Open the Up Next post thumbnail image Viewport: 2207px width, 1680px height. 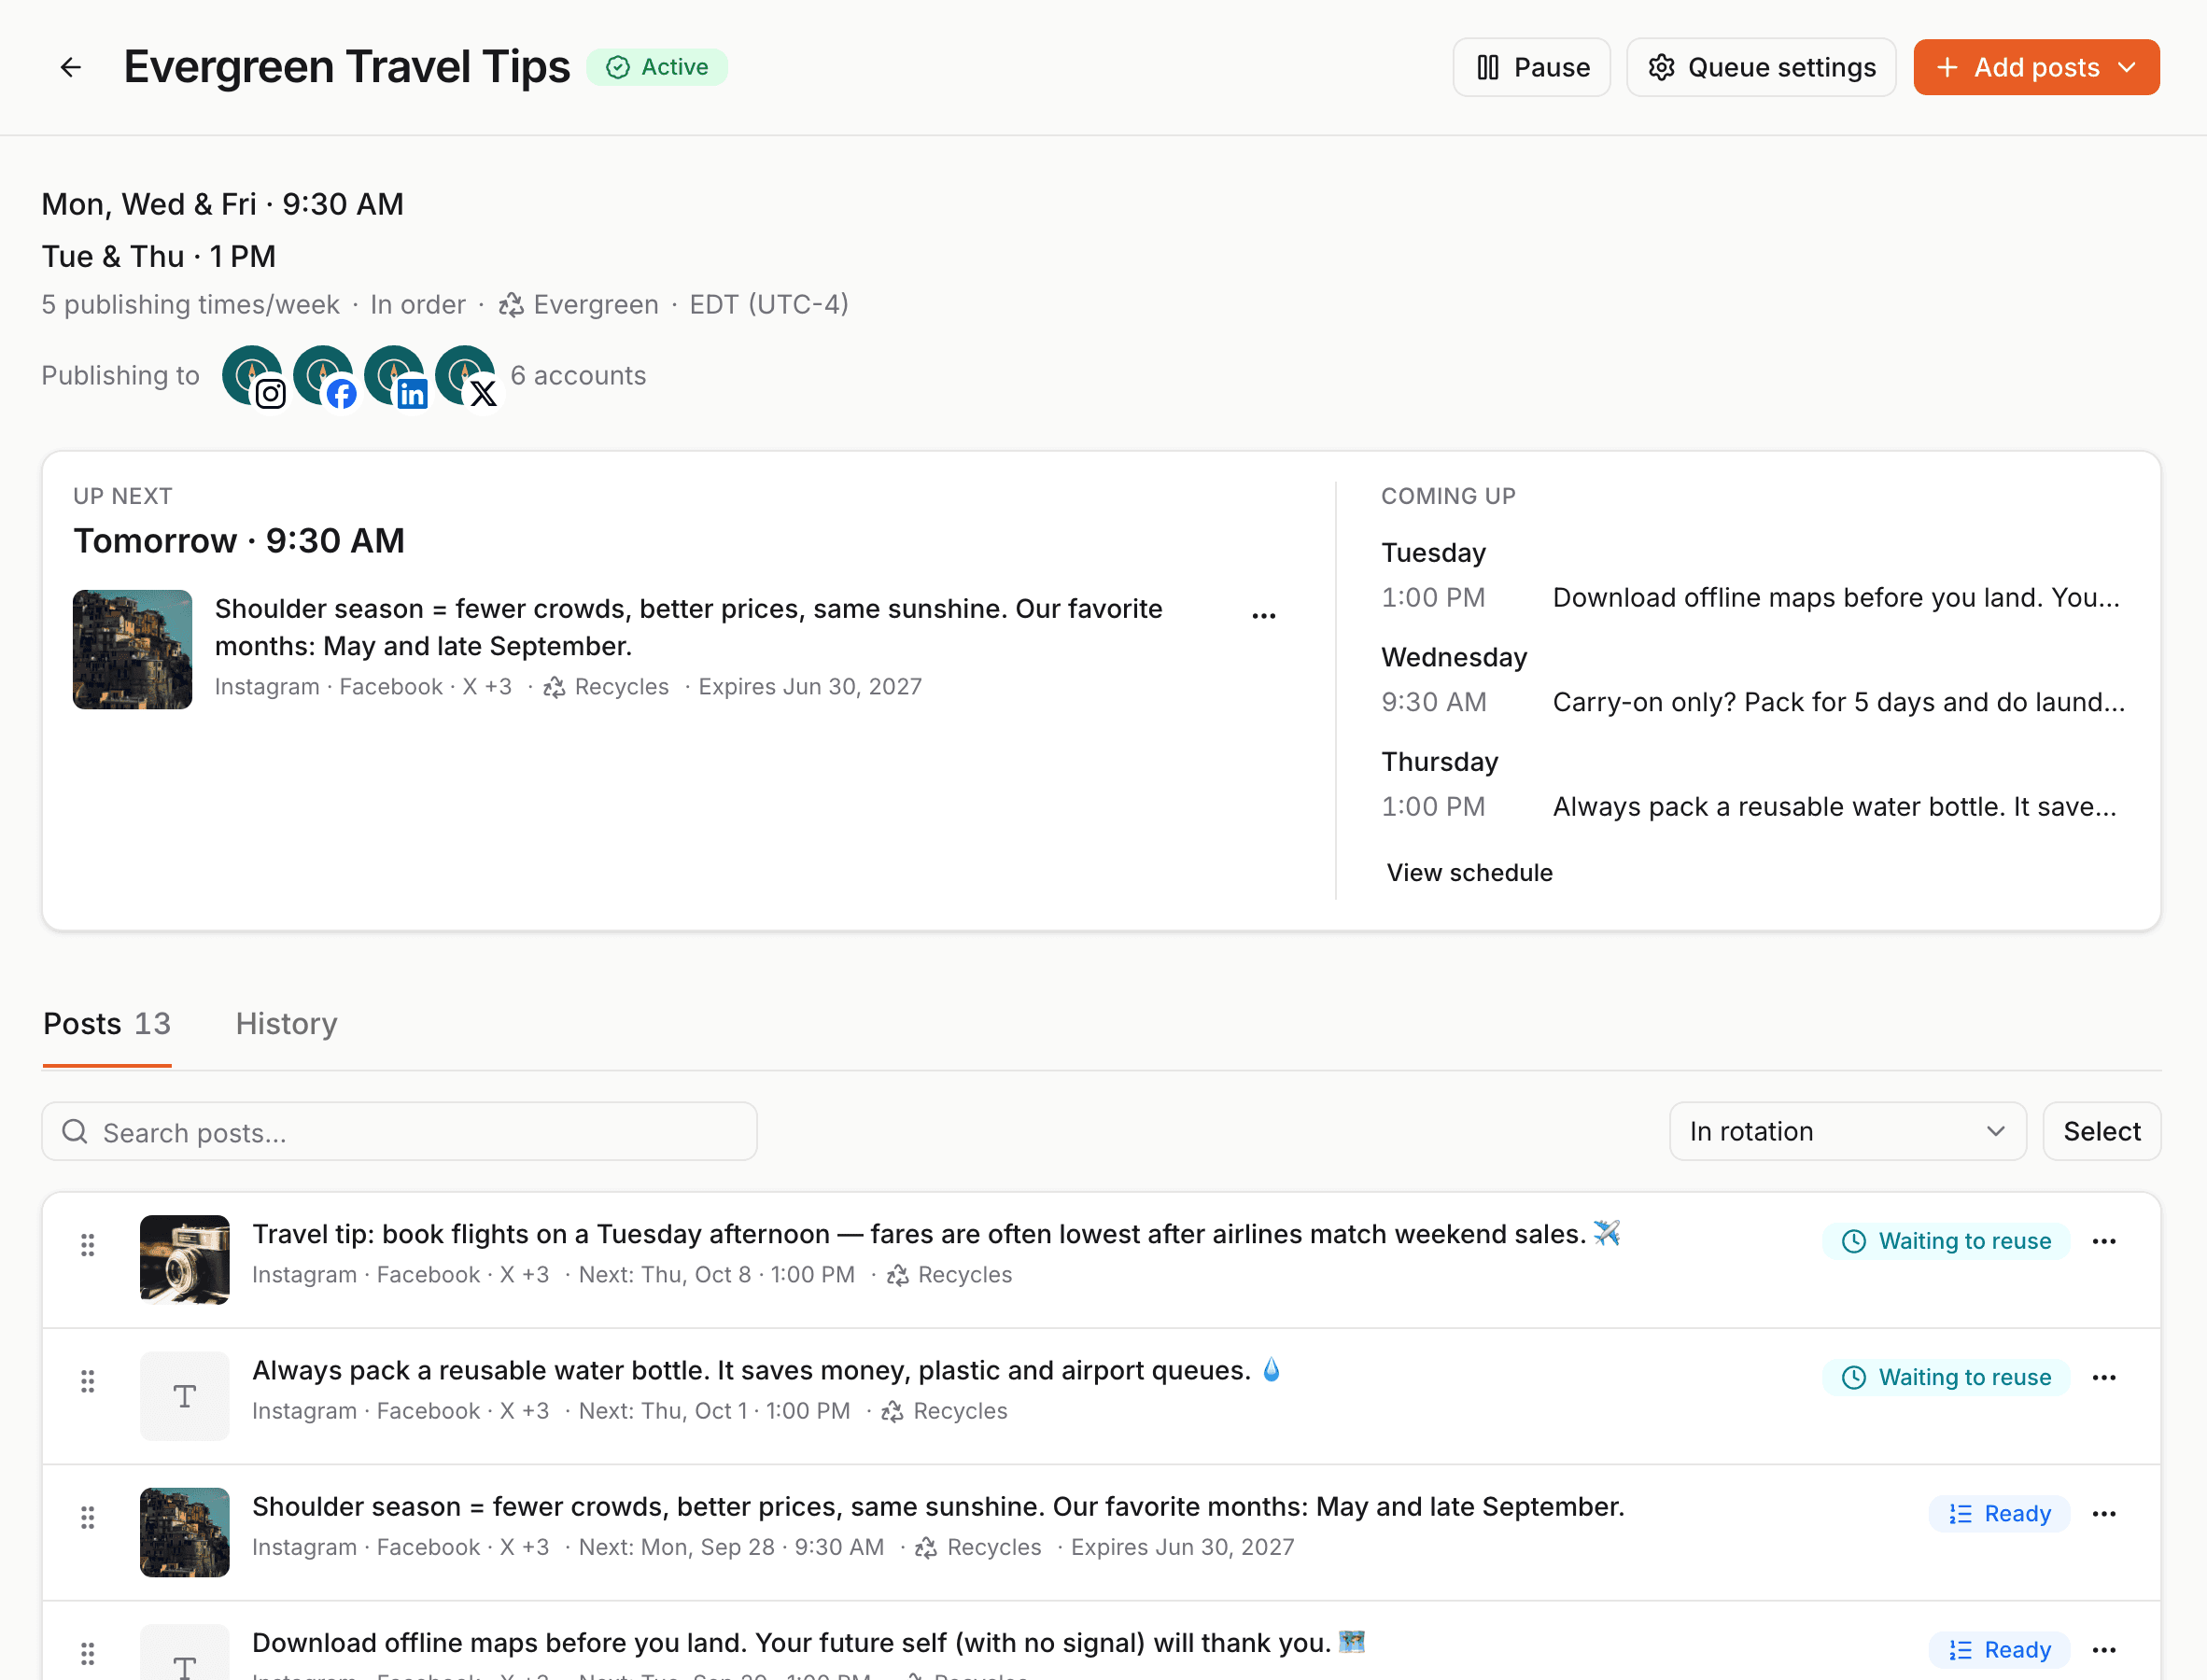(132, 650)
